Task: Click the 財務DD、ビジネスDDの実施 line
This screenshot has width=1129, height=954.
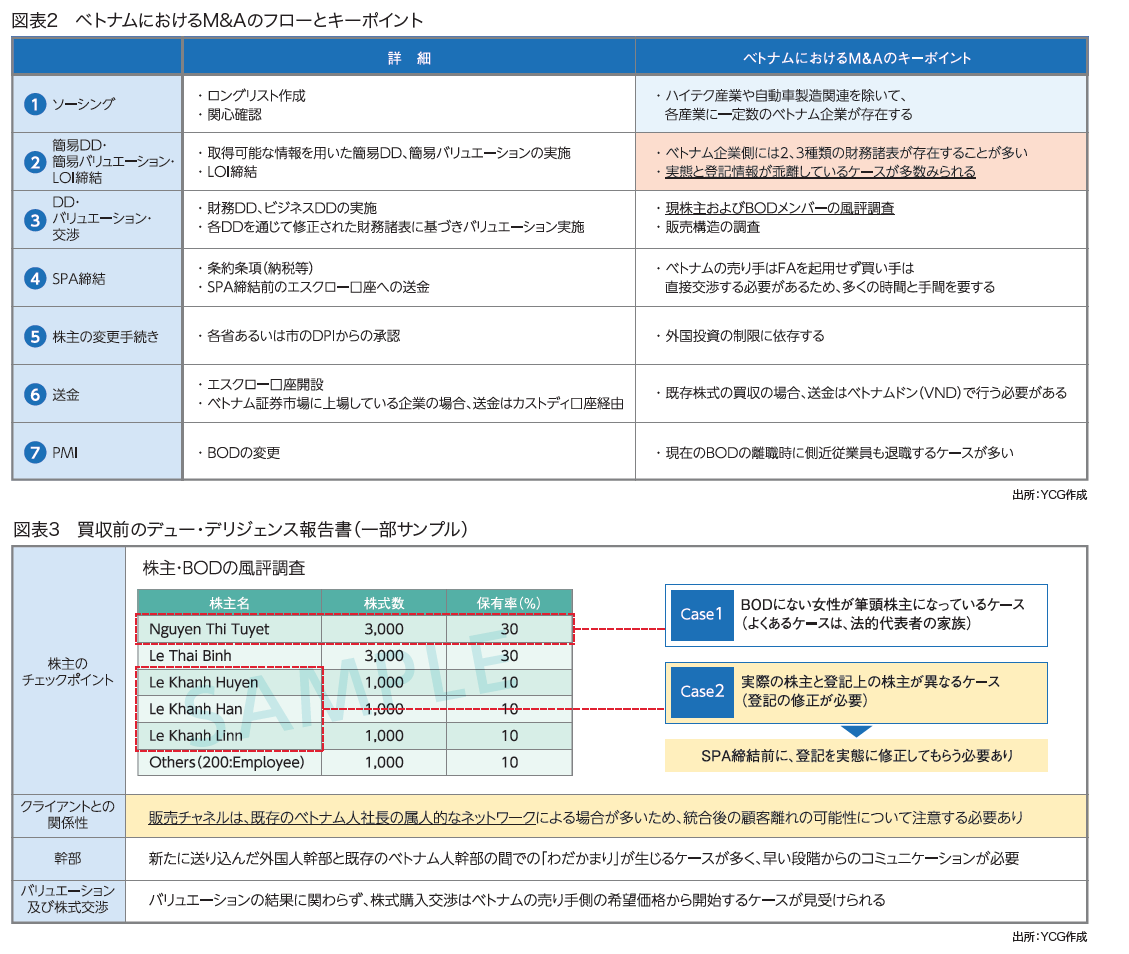Action: [287, 208]
